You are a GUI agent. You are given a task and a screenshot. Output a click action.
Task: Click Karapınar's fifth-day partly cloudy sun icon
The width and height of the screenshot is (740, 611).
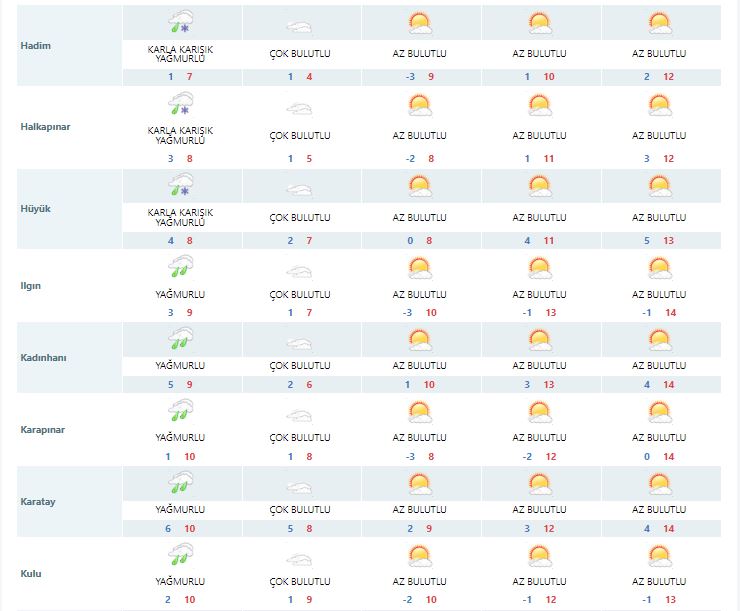click(660, 412)
